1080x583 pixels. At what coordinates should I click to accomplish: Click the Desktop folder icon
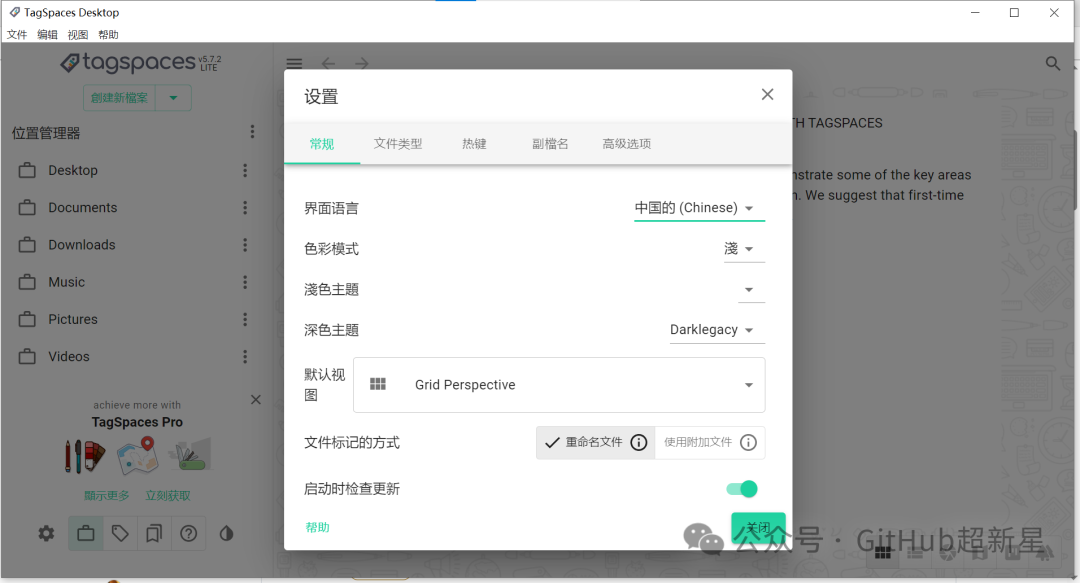click(x=28, y=170)
